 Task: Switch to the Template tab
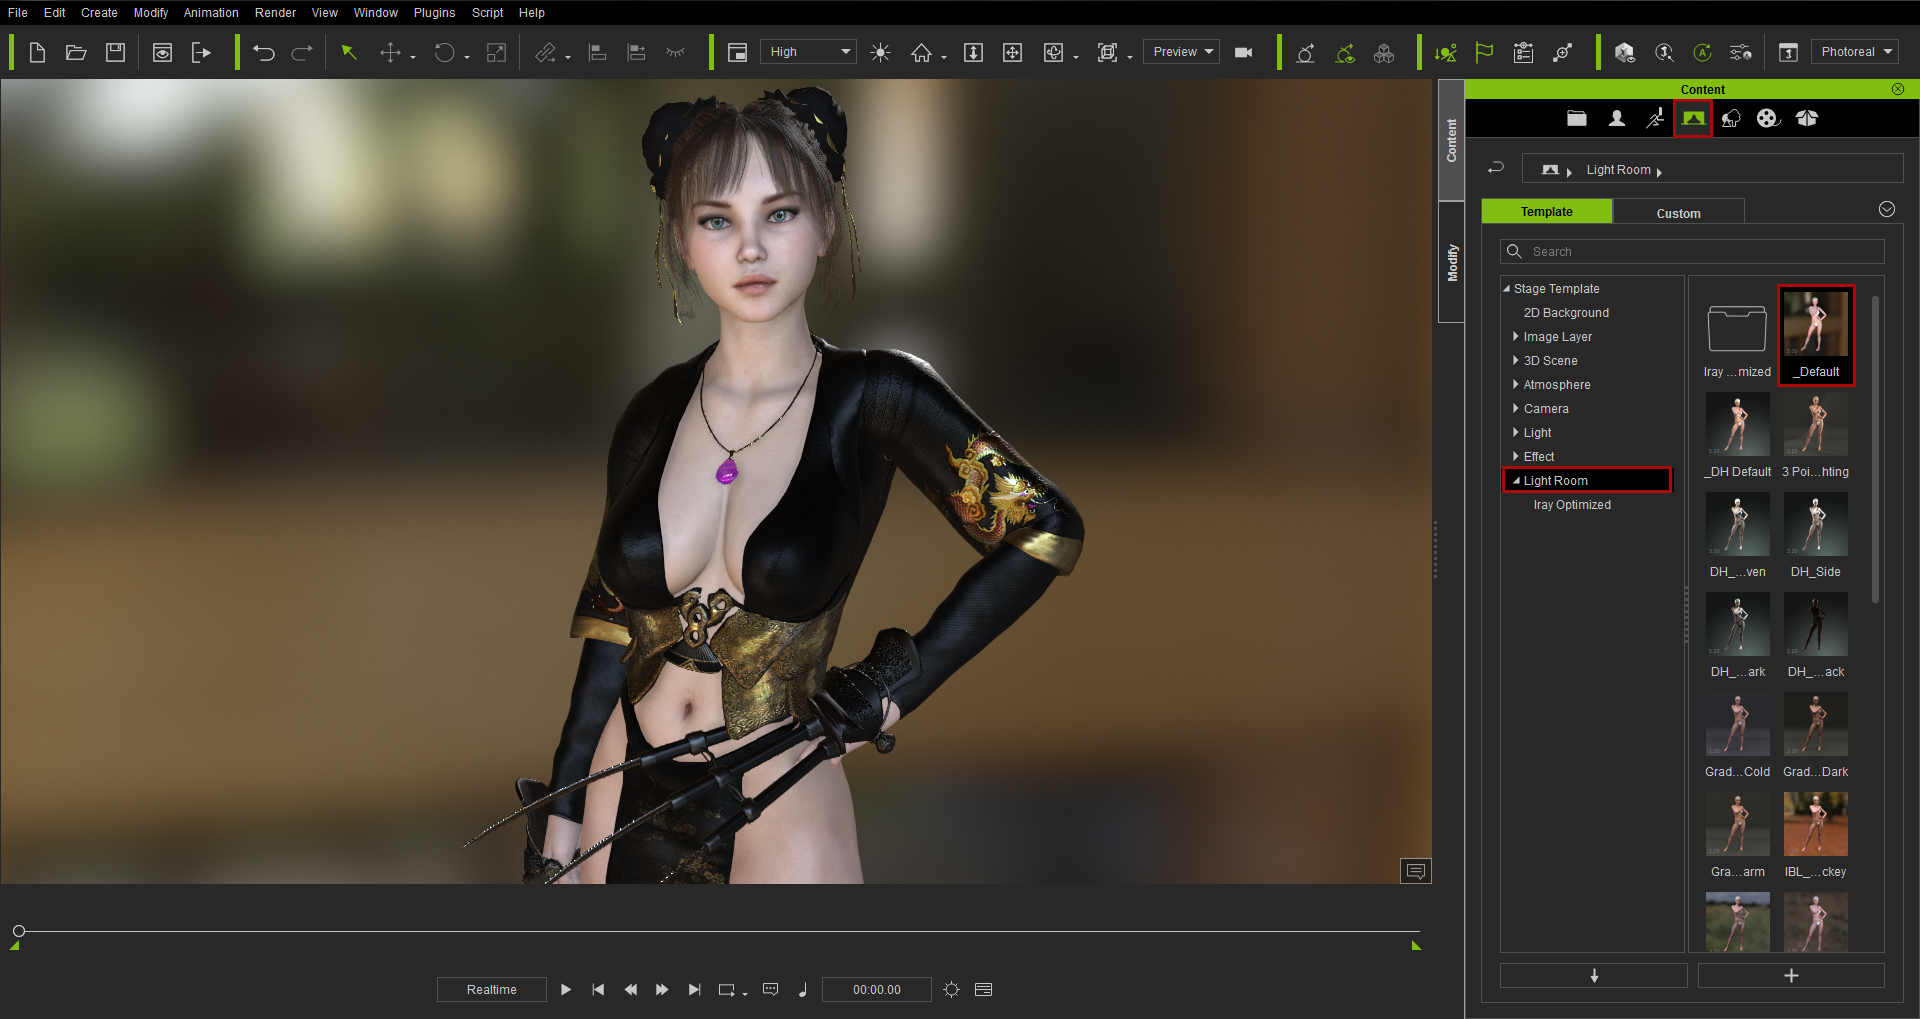pos(1546,211)
